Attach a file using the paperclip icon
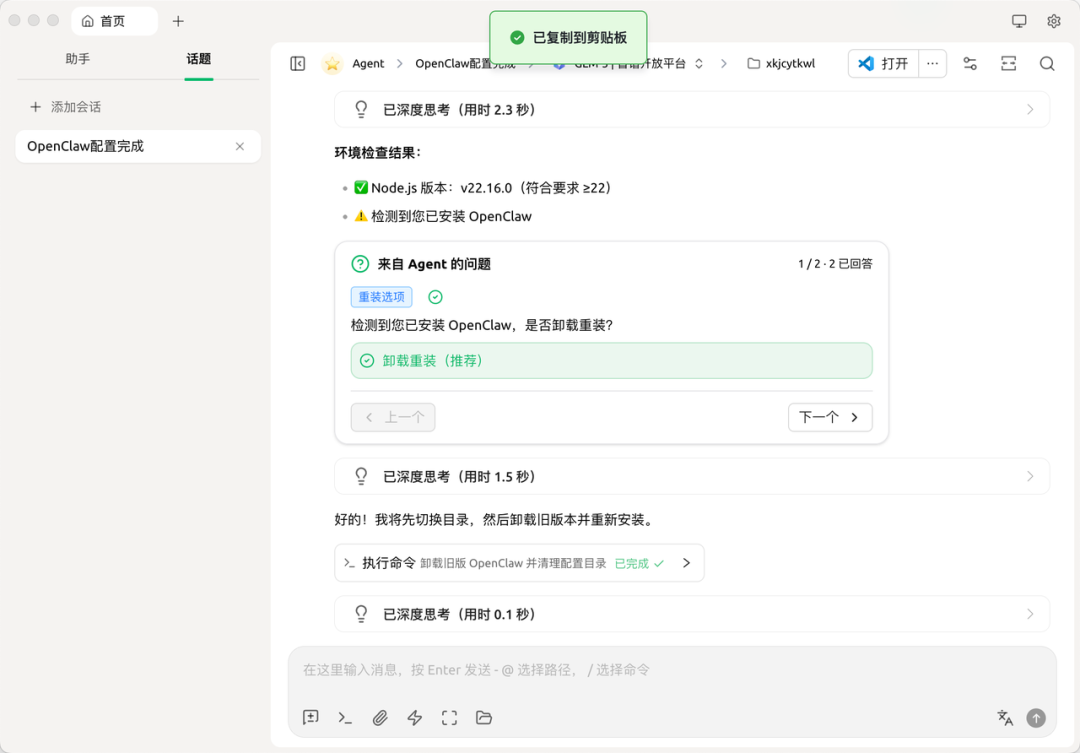This screenshot has width=1080, height=753. tap(380, 717)
